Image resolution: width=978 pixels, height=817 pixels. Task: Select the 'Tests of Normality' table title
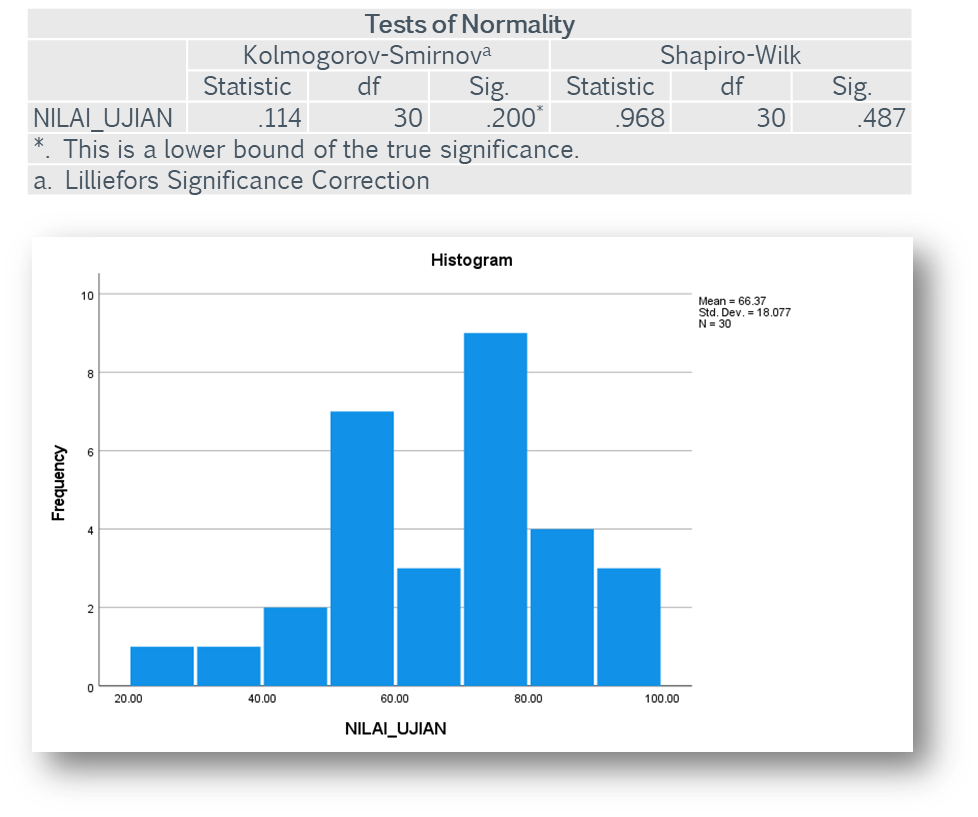[x=469, y=24]
